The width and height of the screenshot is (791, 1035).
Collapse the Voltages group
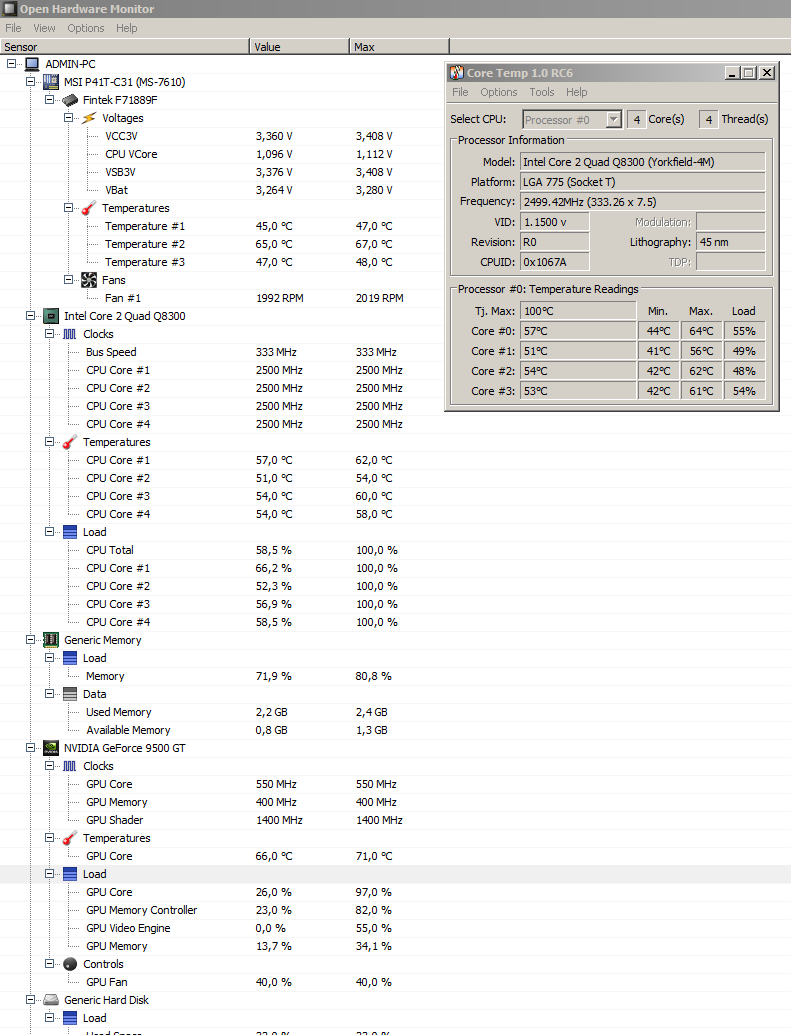point(69,117)
